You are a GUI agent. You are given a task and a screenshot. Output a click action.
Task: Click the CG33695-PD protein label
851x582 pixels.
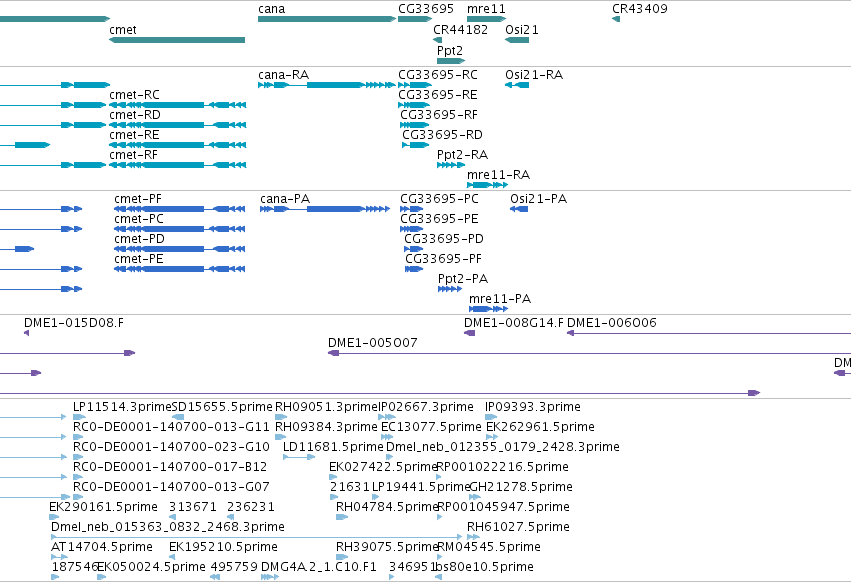click(444, 239)
